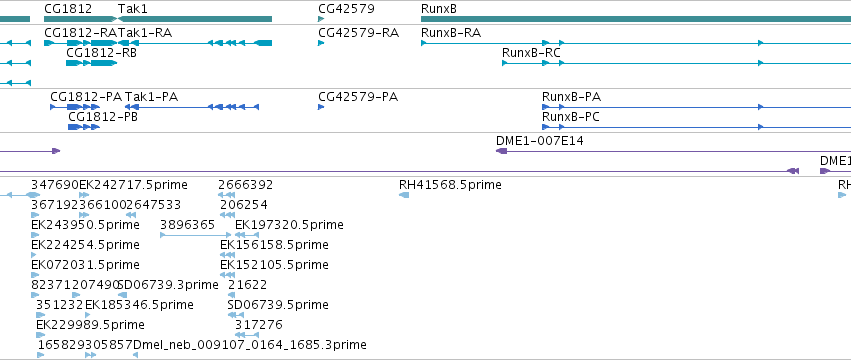Click the EK197320.5prime EST feature
851x360 pixels.
click(x=247, y=235)
